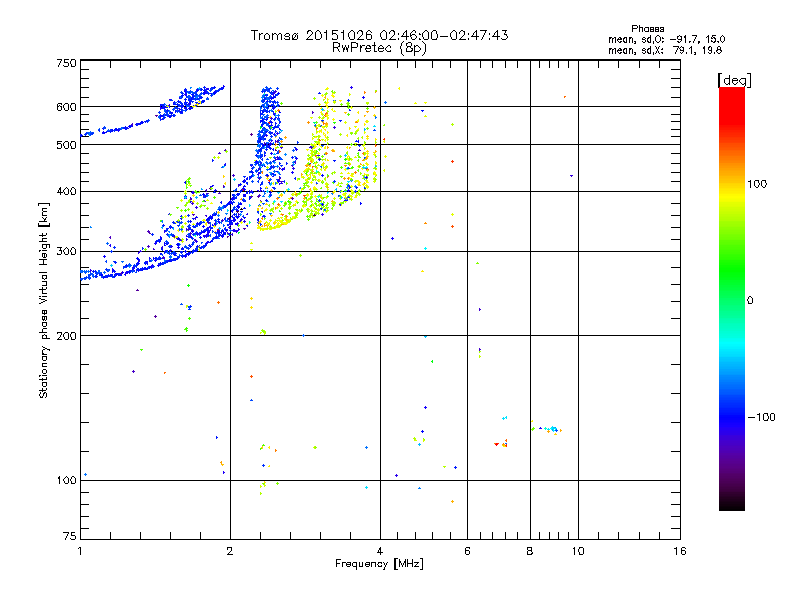Click the x-axis tick label '6'
The image size is (800, 600).
click(467, 551)
